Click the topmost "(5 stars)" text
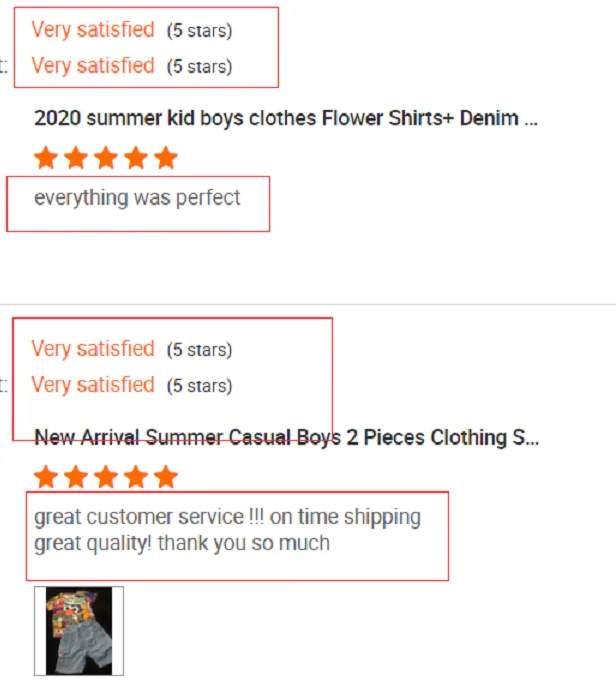Image resolution: width=616 pixels, height=690 pixels. point(199,31)
